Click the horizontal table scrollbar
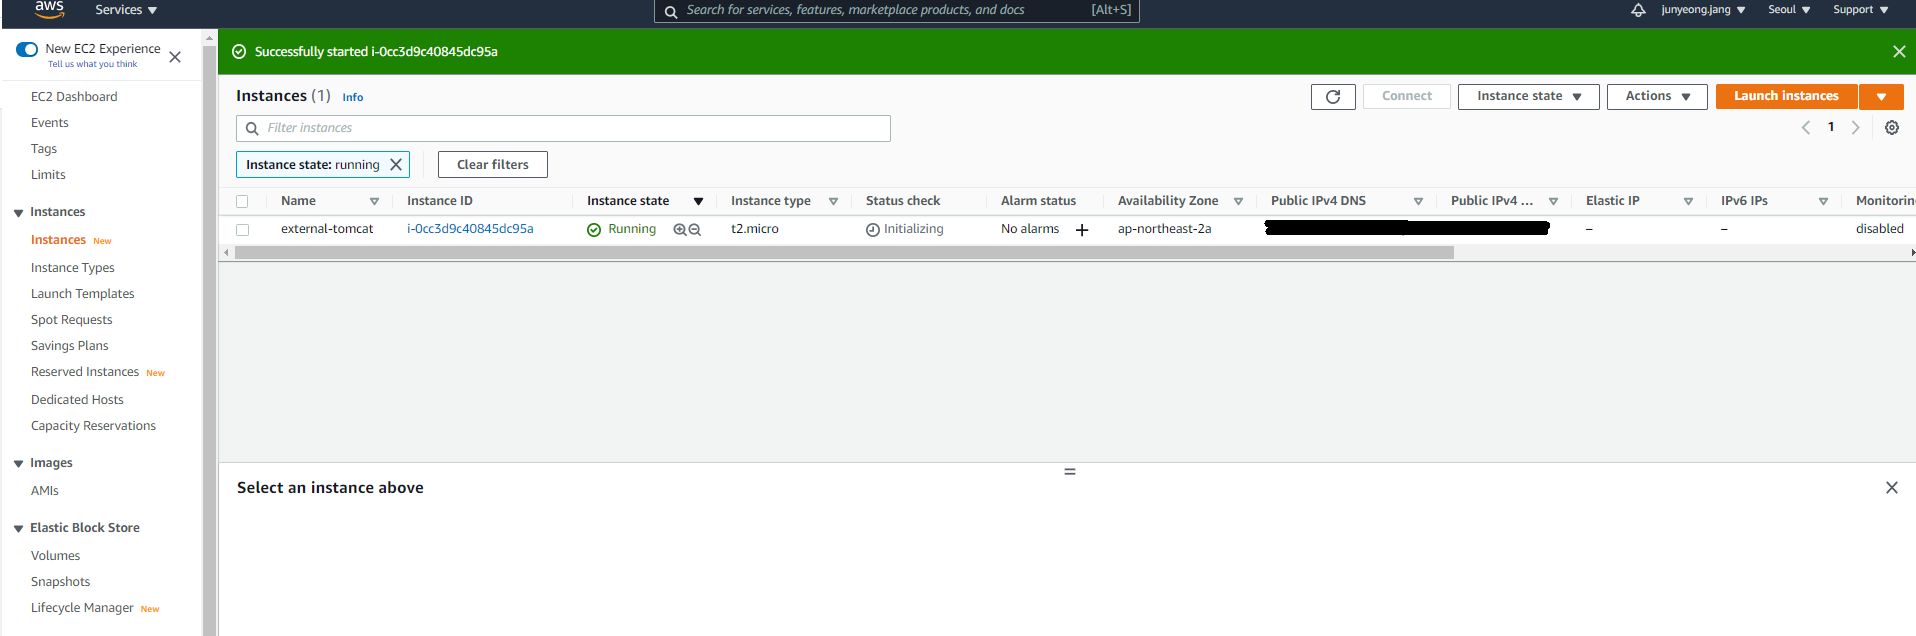 (844, 253)
